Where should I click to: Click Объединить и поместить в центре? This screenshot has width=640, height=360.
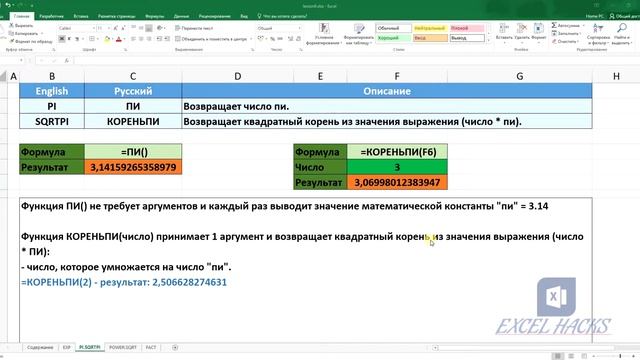pos(211,39)
